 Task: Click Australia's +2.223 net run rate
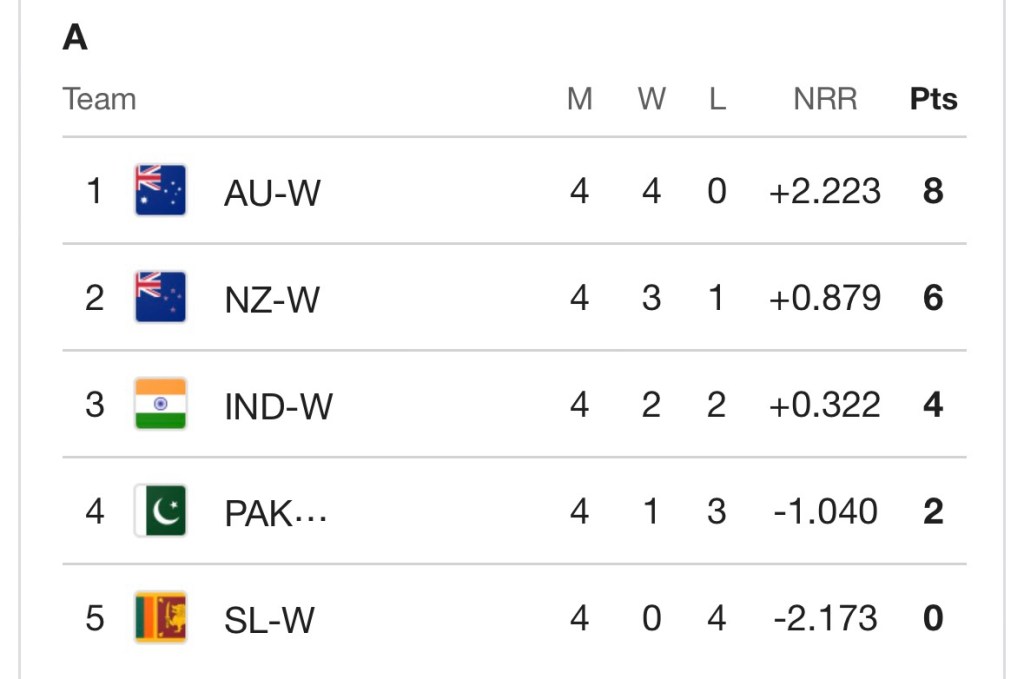[x=825, y=191]
